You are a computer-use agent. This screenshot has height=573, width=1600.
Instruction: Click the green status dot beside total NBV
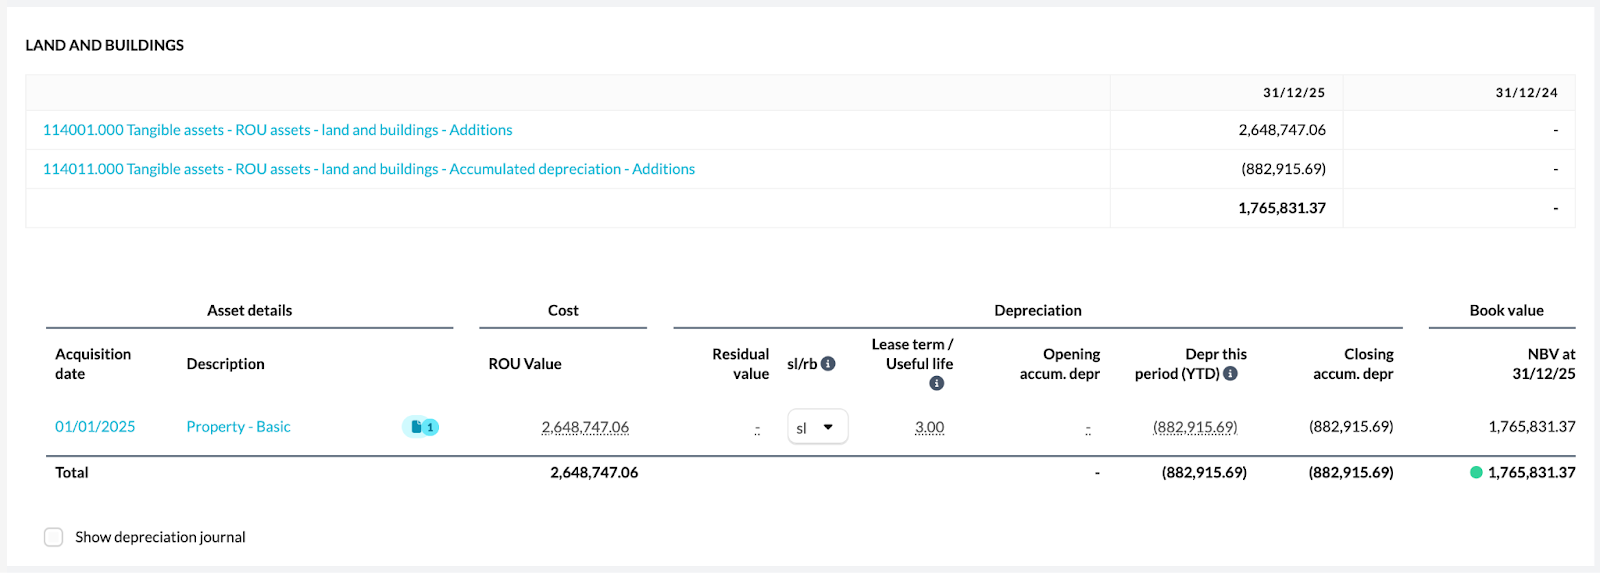[x=1476, y=473]
